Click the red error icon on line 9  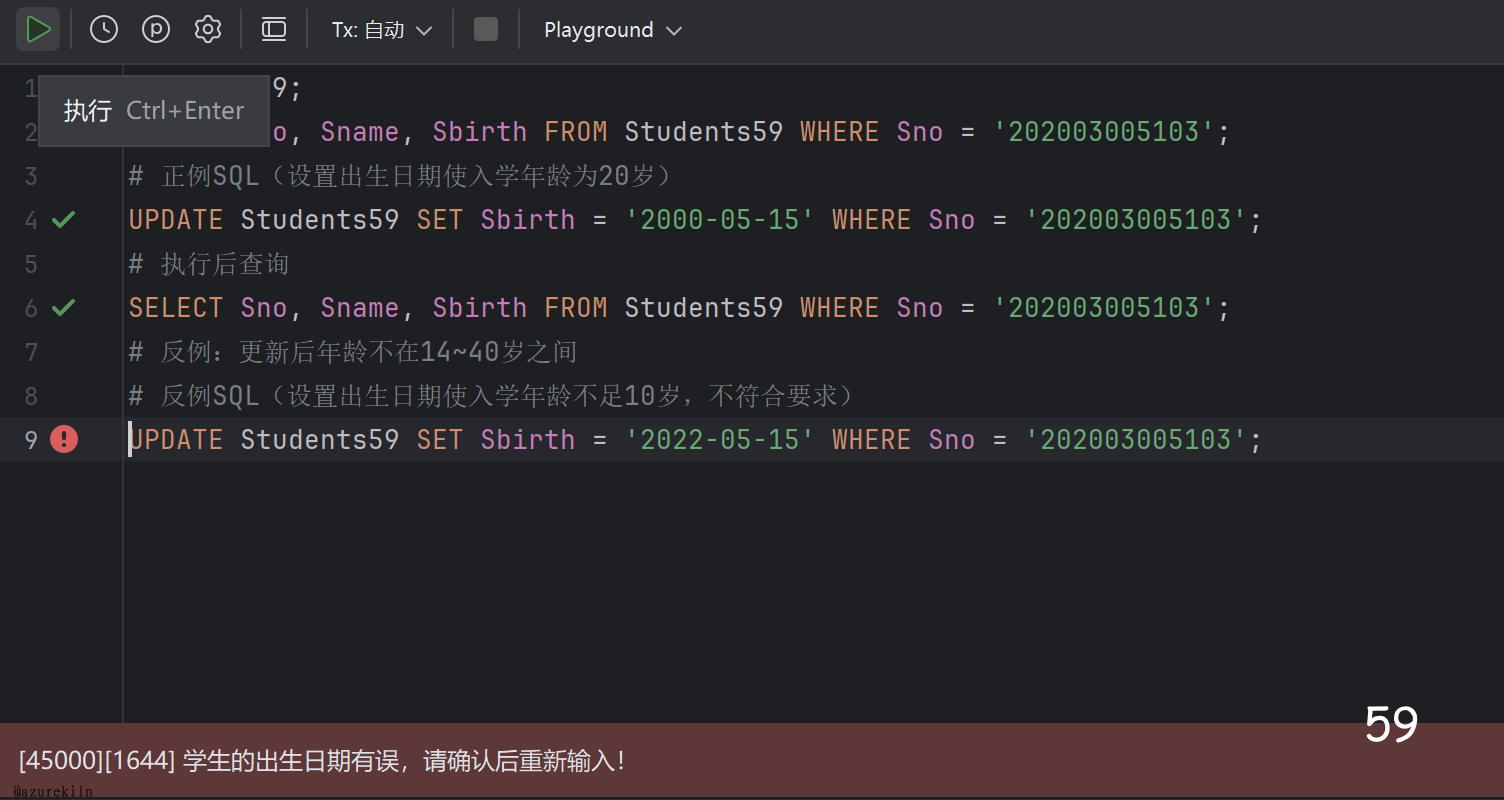[64, 439]
